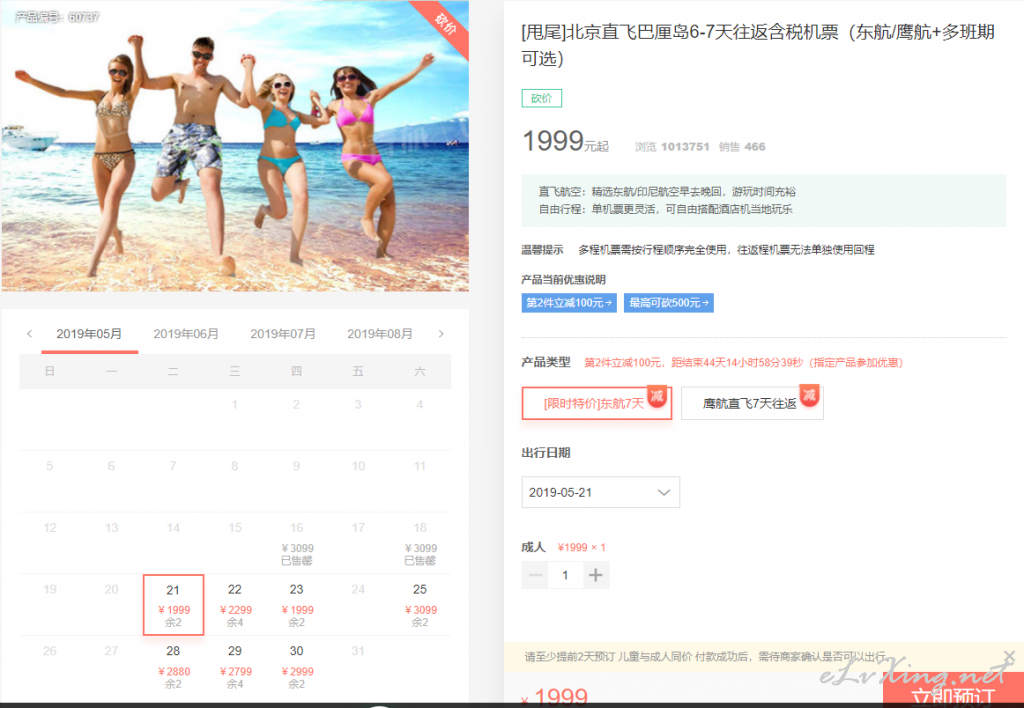This screenshot has height=708, width=1024.
Task: Switch to 2019年07月 calendar tab
Action: (x=283, y=334)
